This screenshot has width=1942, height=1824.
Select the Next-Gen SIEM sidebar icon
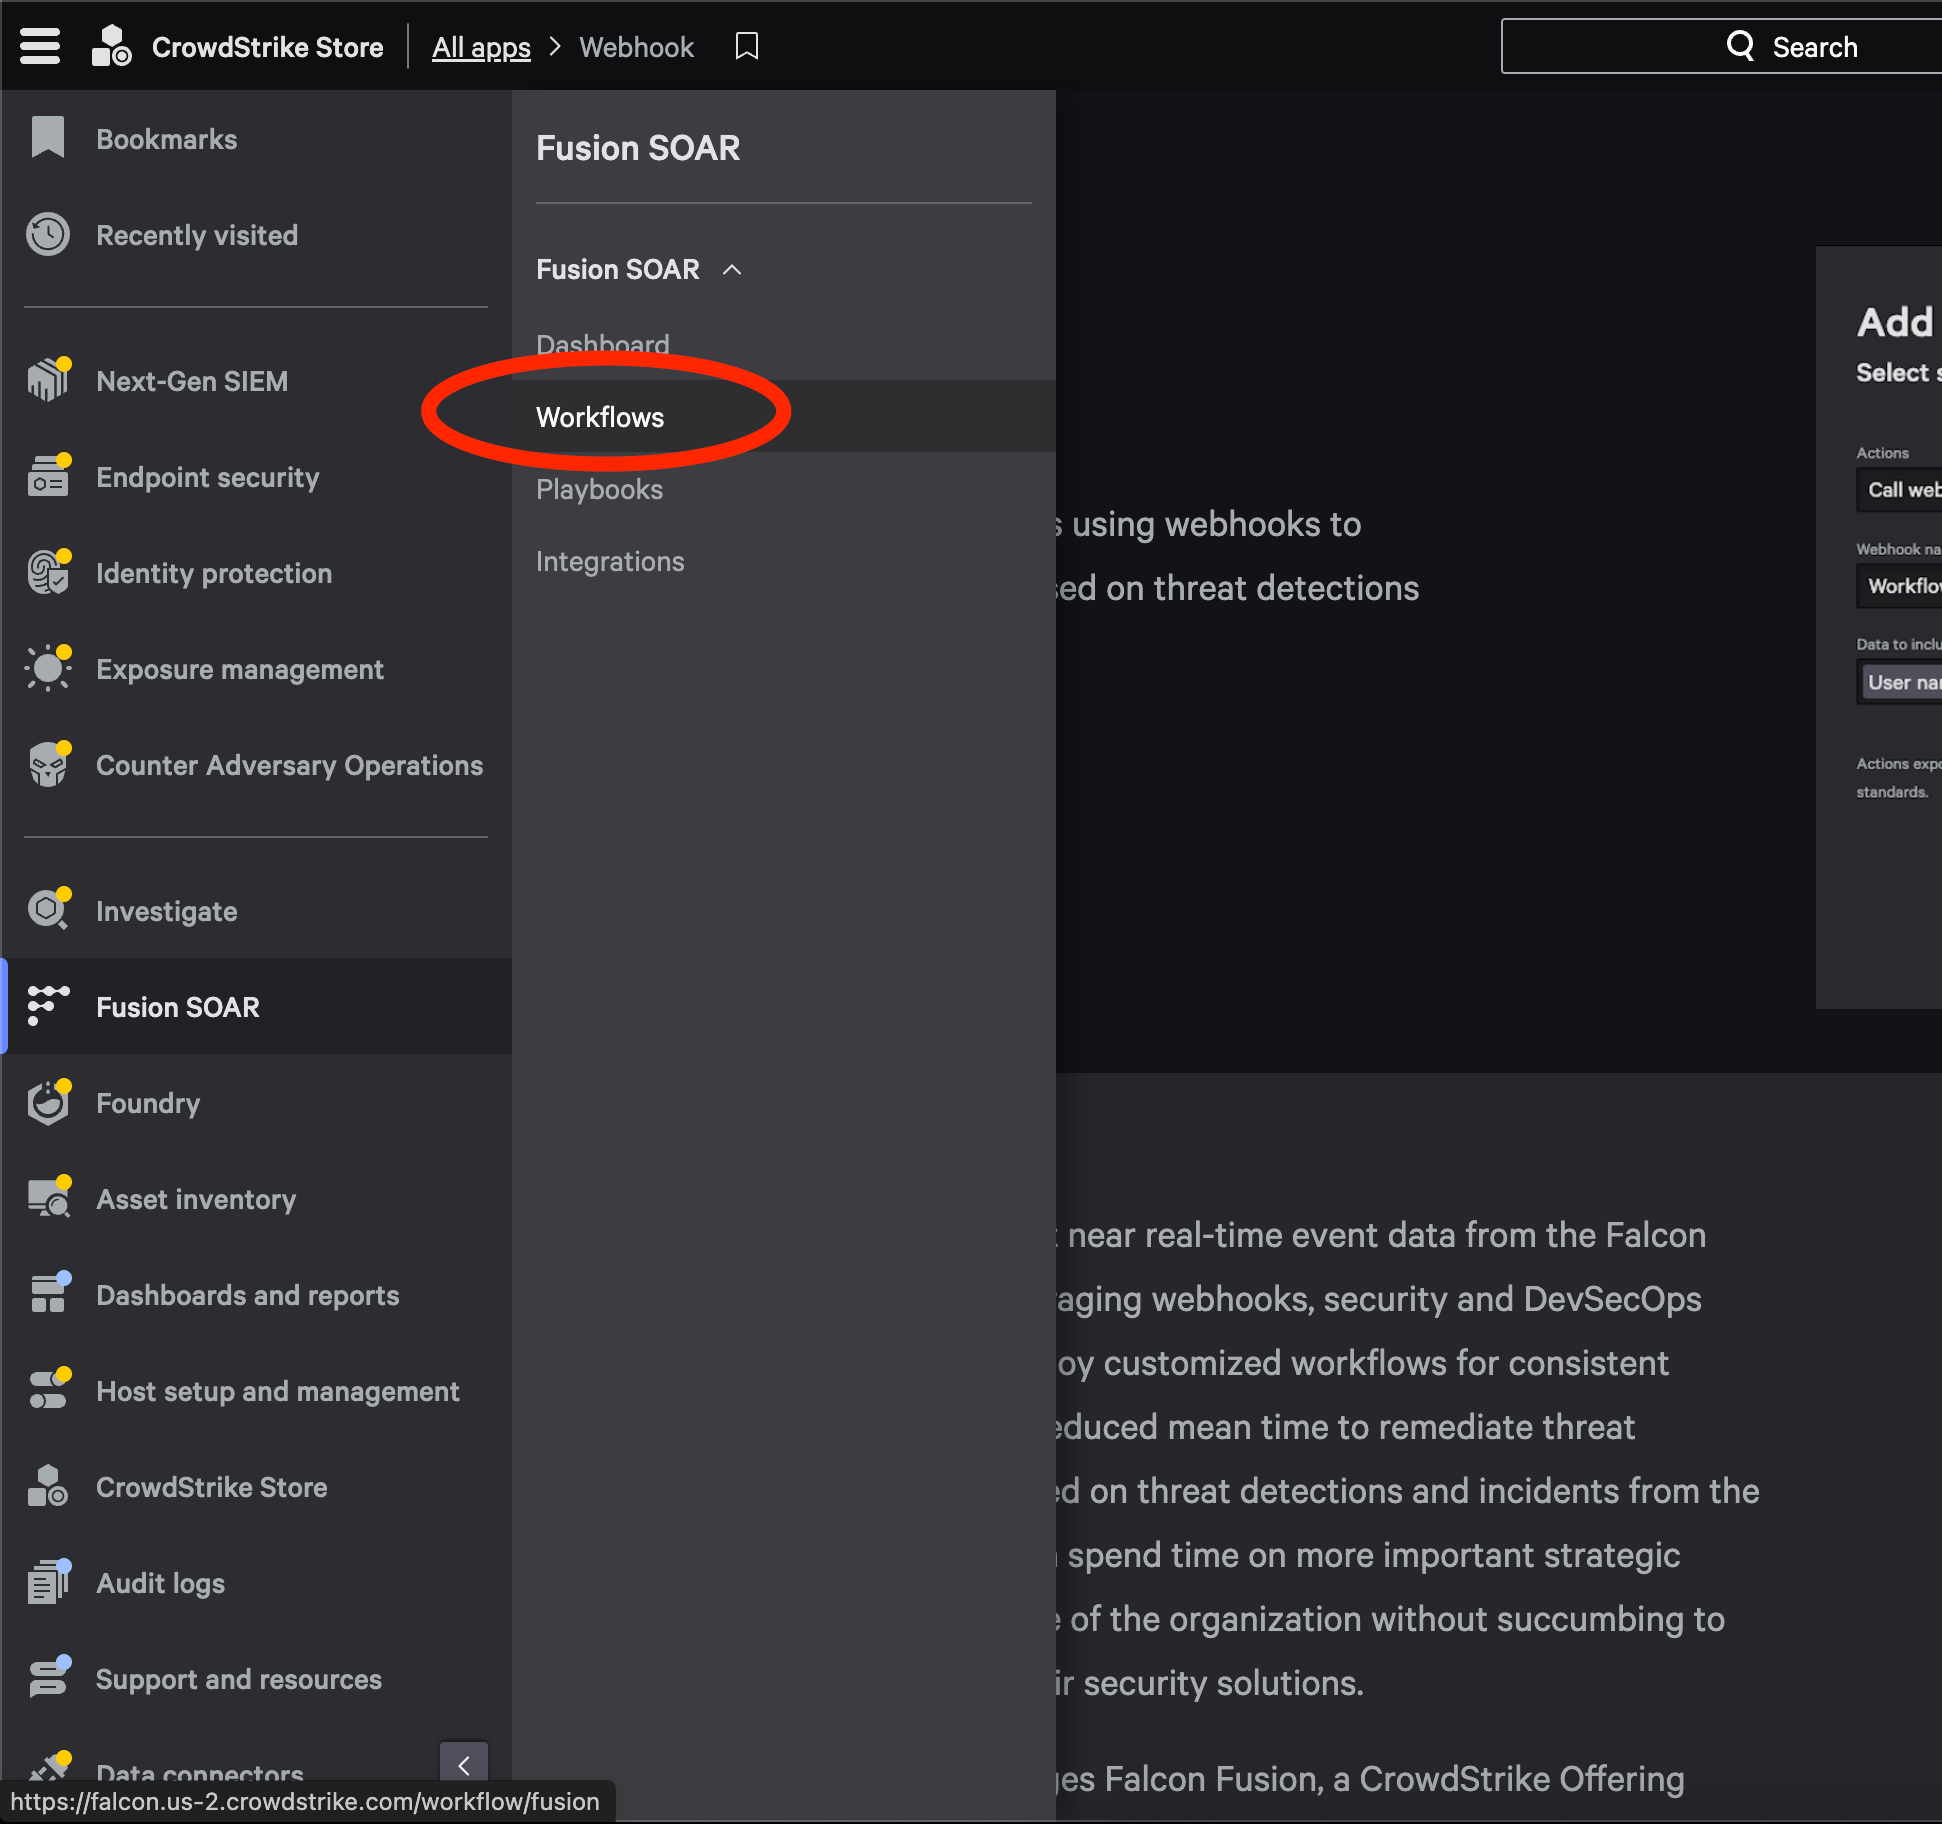49,380
